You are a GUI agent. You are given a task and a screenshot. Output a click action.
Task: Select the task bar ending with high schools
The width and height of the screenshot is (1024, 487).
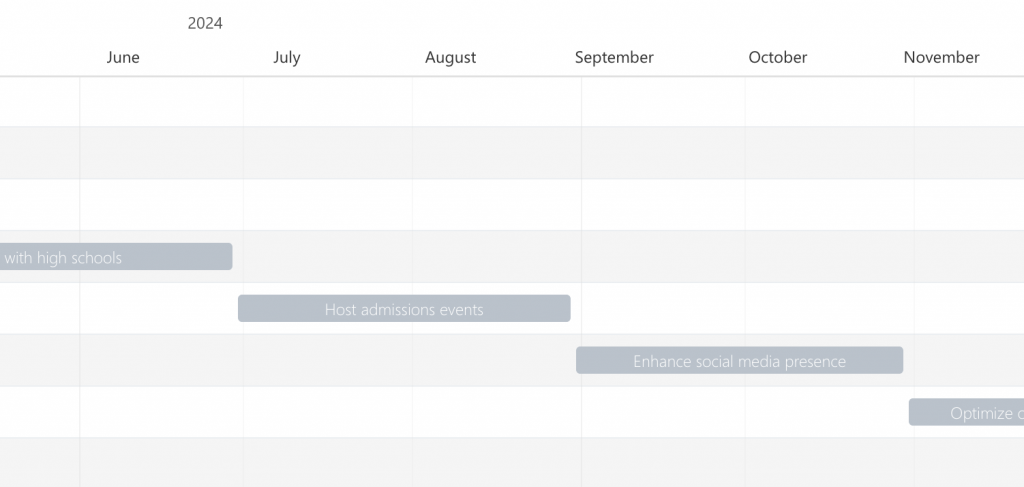coord(116,257)
